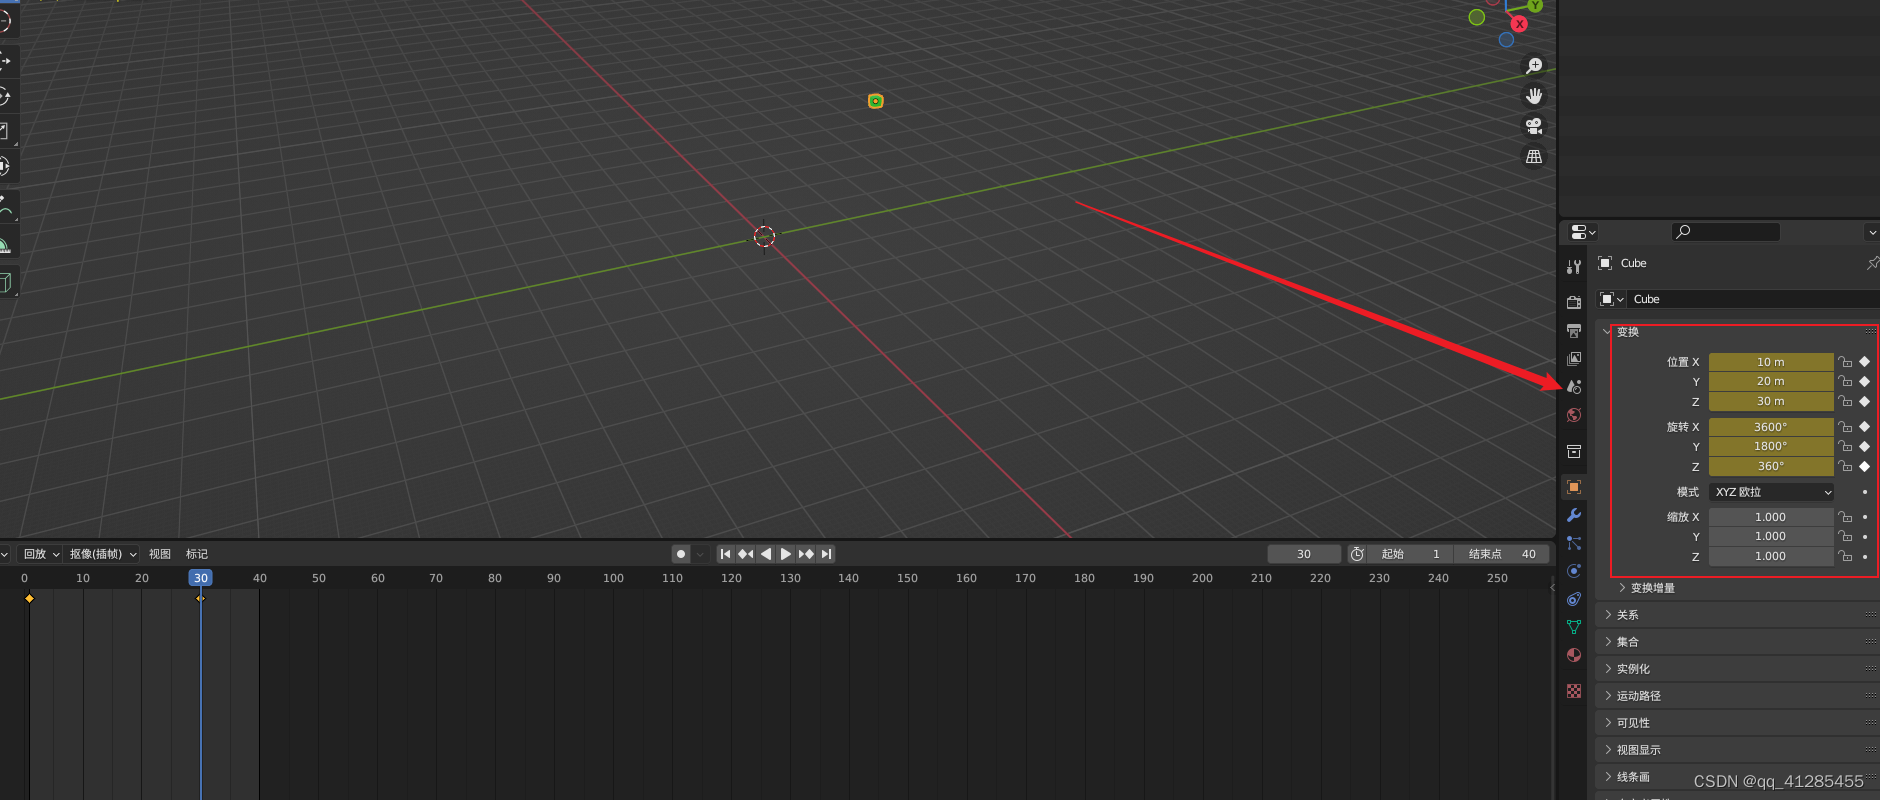Jump to the start frame
This screenshot has height=800, width=1880.
726,554
